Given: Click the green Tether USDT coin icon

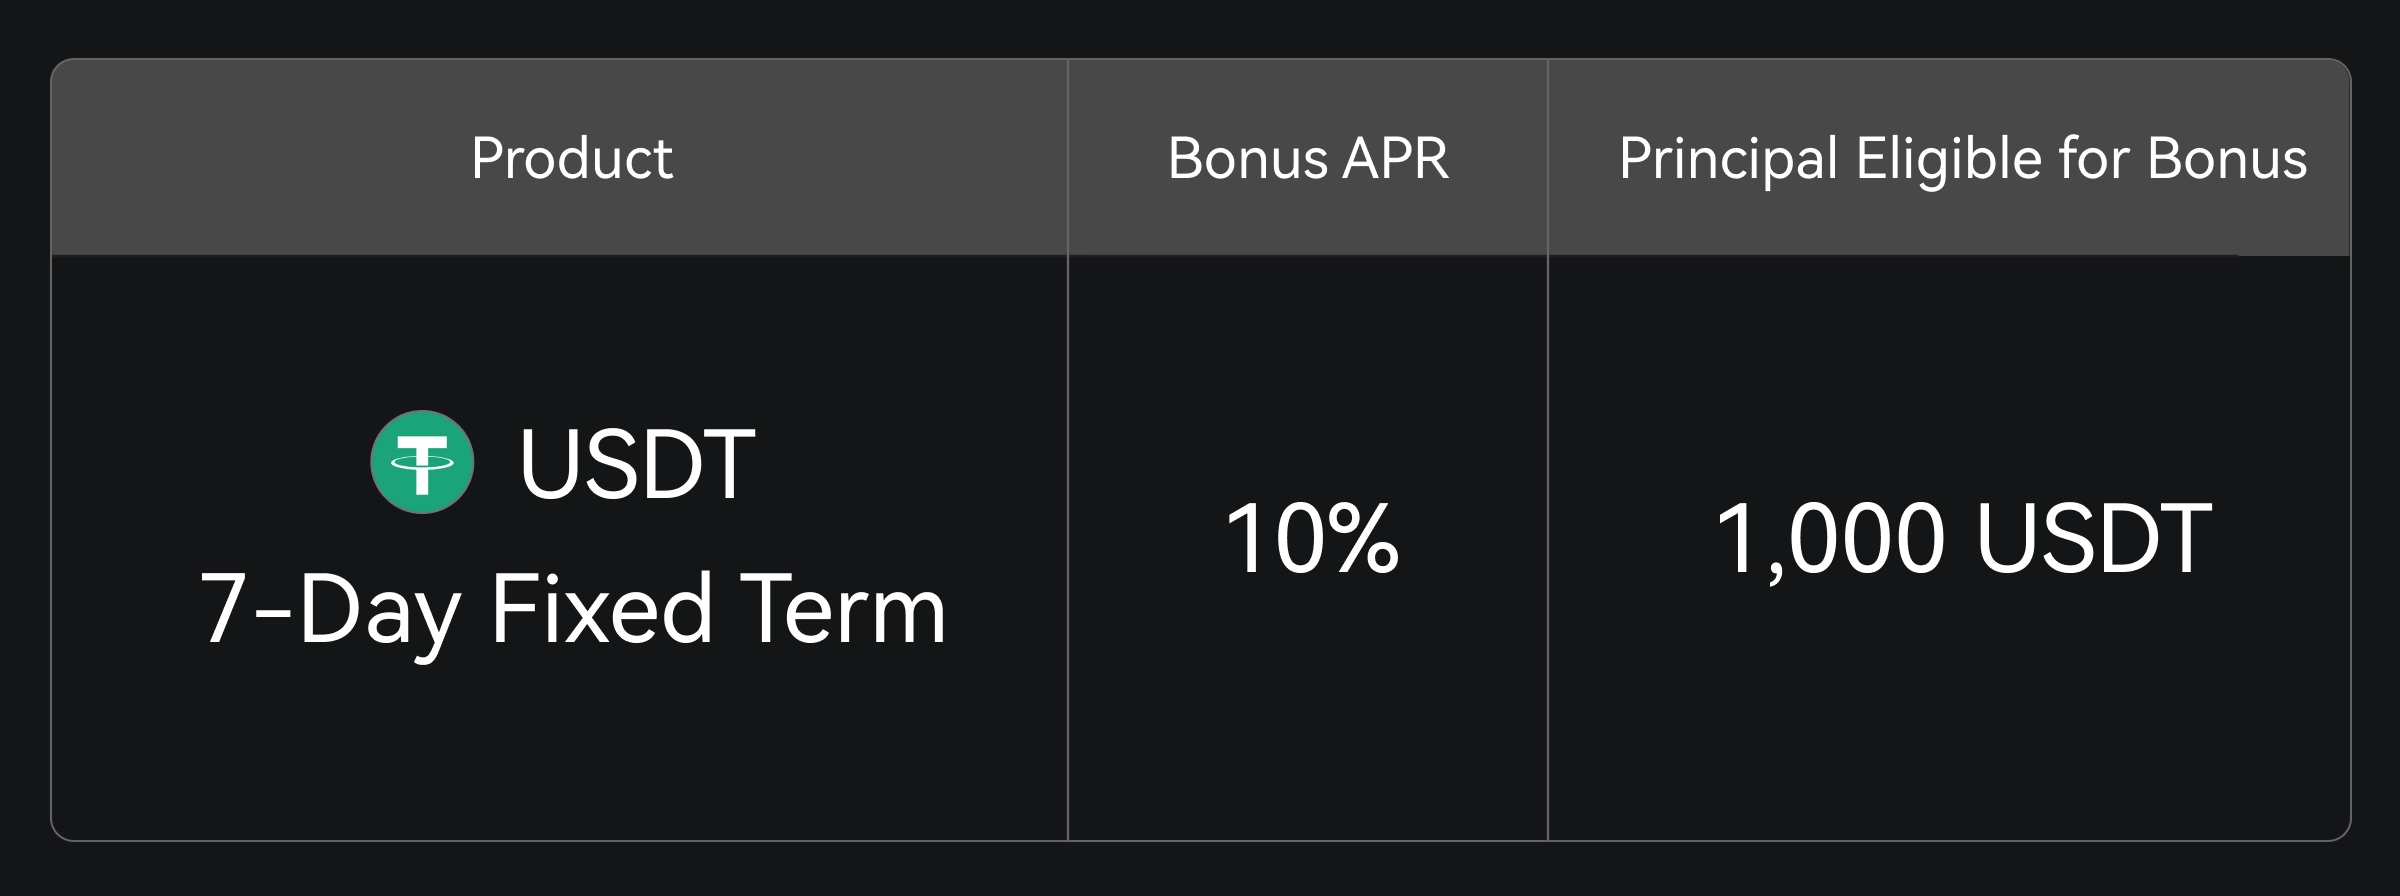Looking at the screenshot, I should [x=422, y=462].
